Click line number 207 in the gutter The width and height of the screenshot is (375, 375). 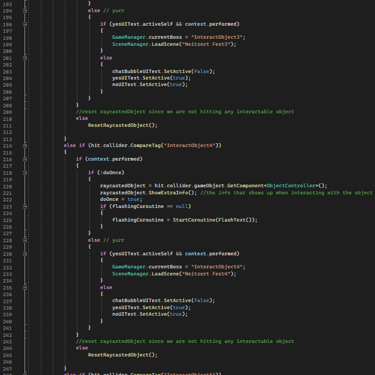pyautogui.click(x=7, y=99)
